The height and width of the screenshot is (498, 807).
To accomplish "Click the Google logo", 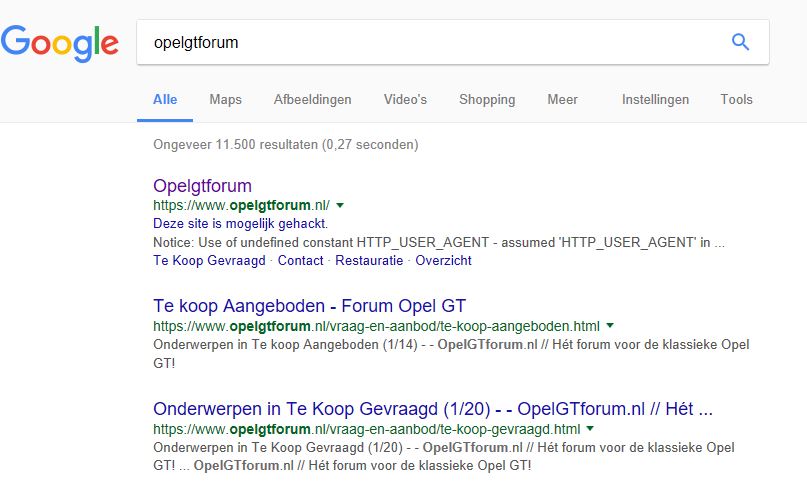I will (60, 42).
